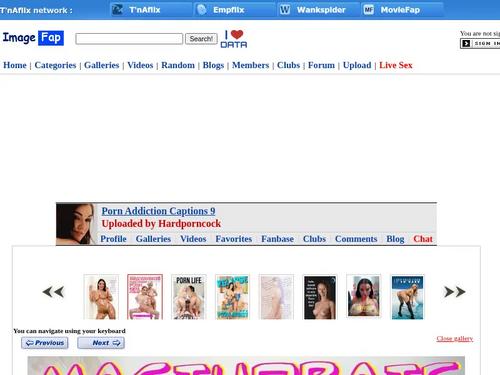The height and width of the screenshot is (375, 500).
Task: Click the Search! button
Action: tap(201, 39)
